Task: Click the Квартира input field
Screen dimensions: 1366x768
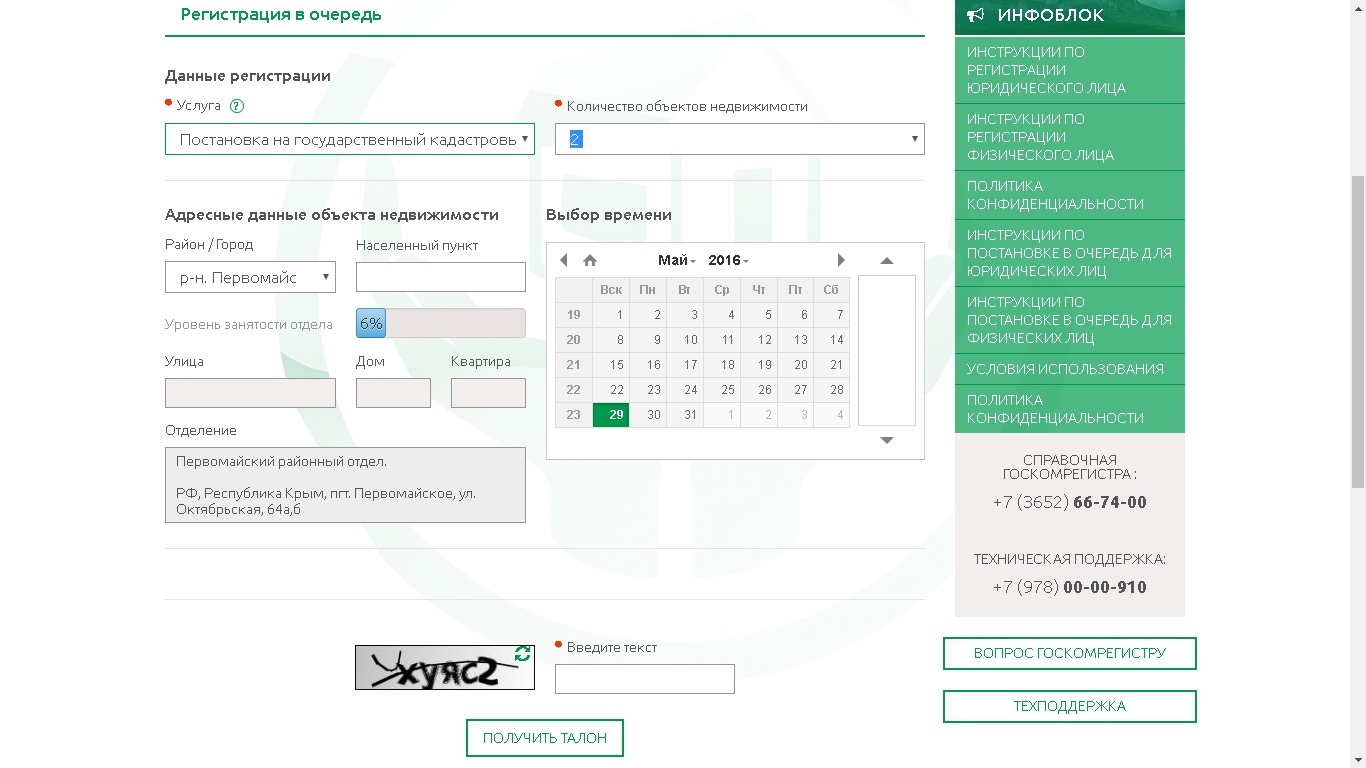Action: [x=488, y=393]
